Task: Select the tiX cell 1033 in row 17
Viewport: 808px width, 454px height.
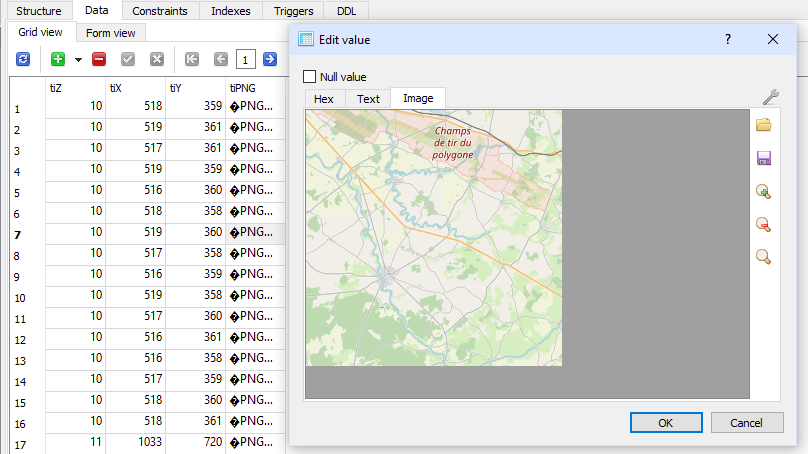Action: click(x=136, y=442)
